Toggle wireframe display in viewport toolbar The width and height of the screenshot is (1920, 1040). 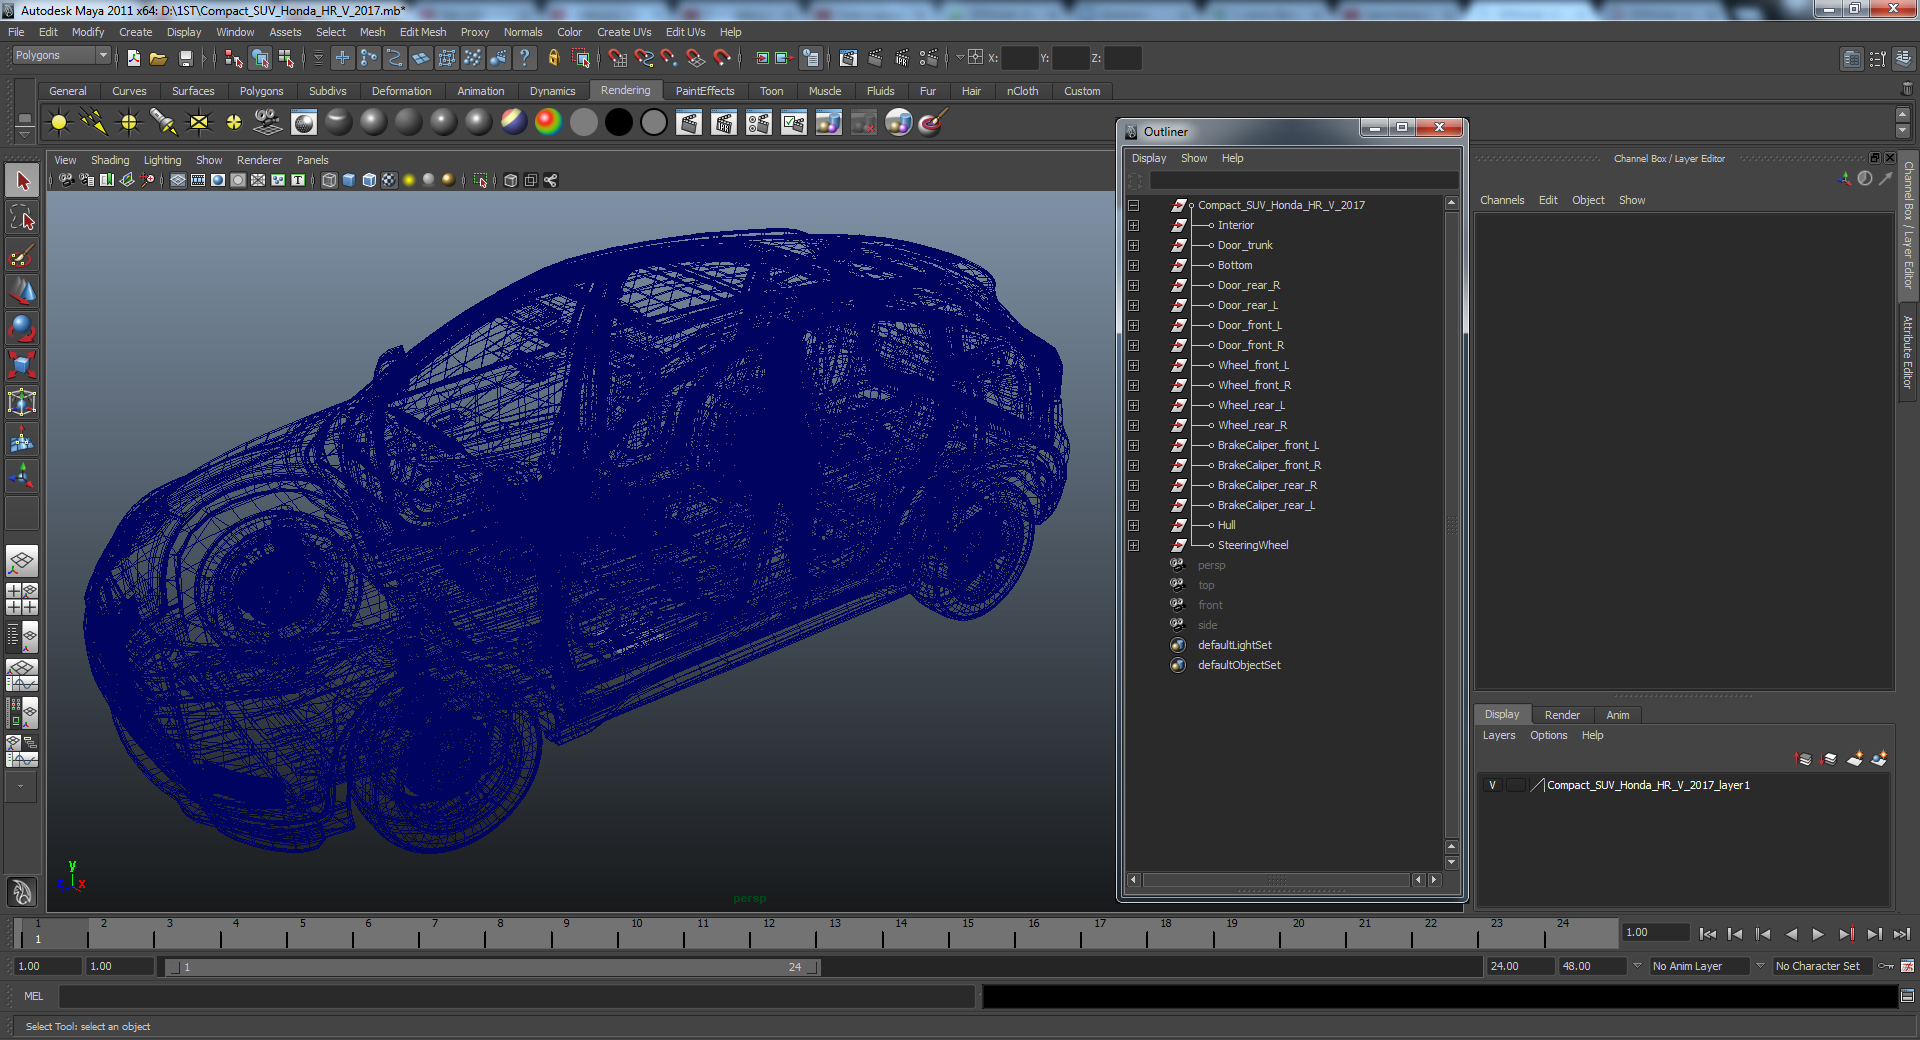click(329, 180)
